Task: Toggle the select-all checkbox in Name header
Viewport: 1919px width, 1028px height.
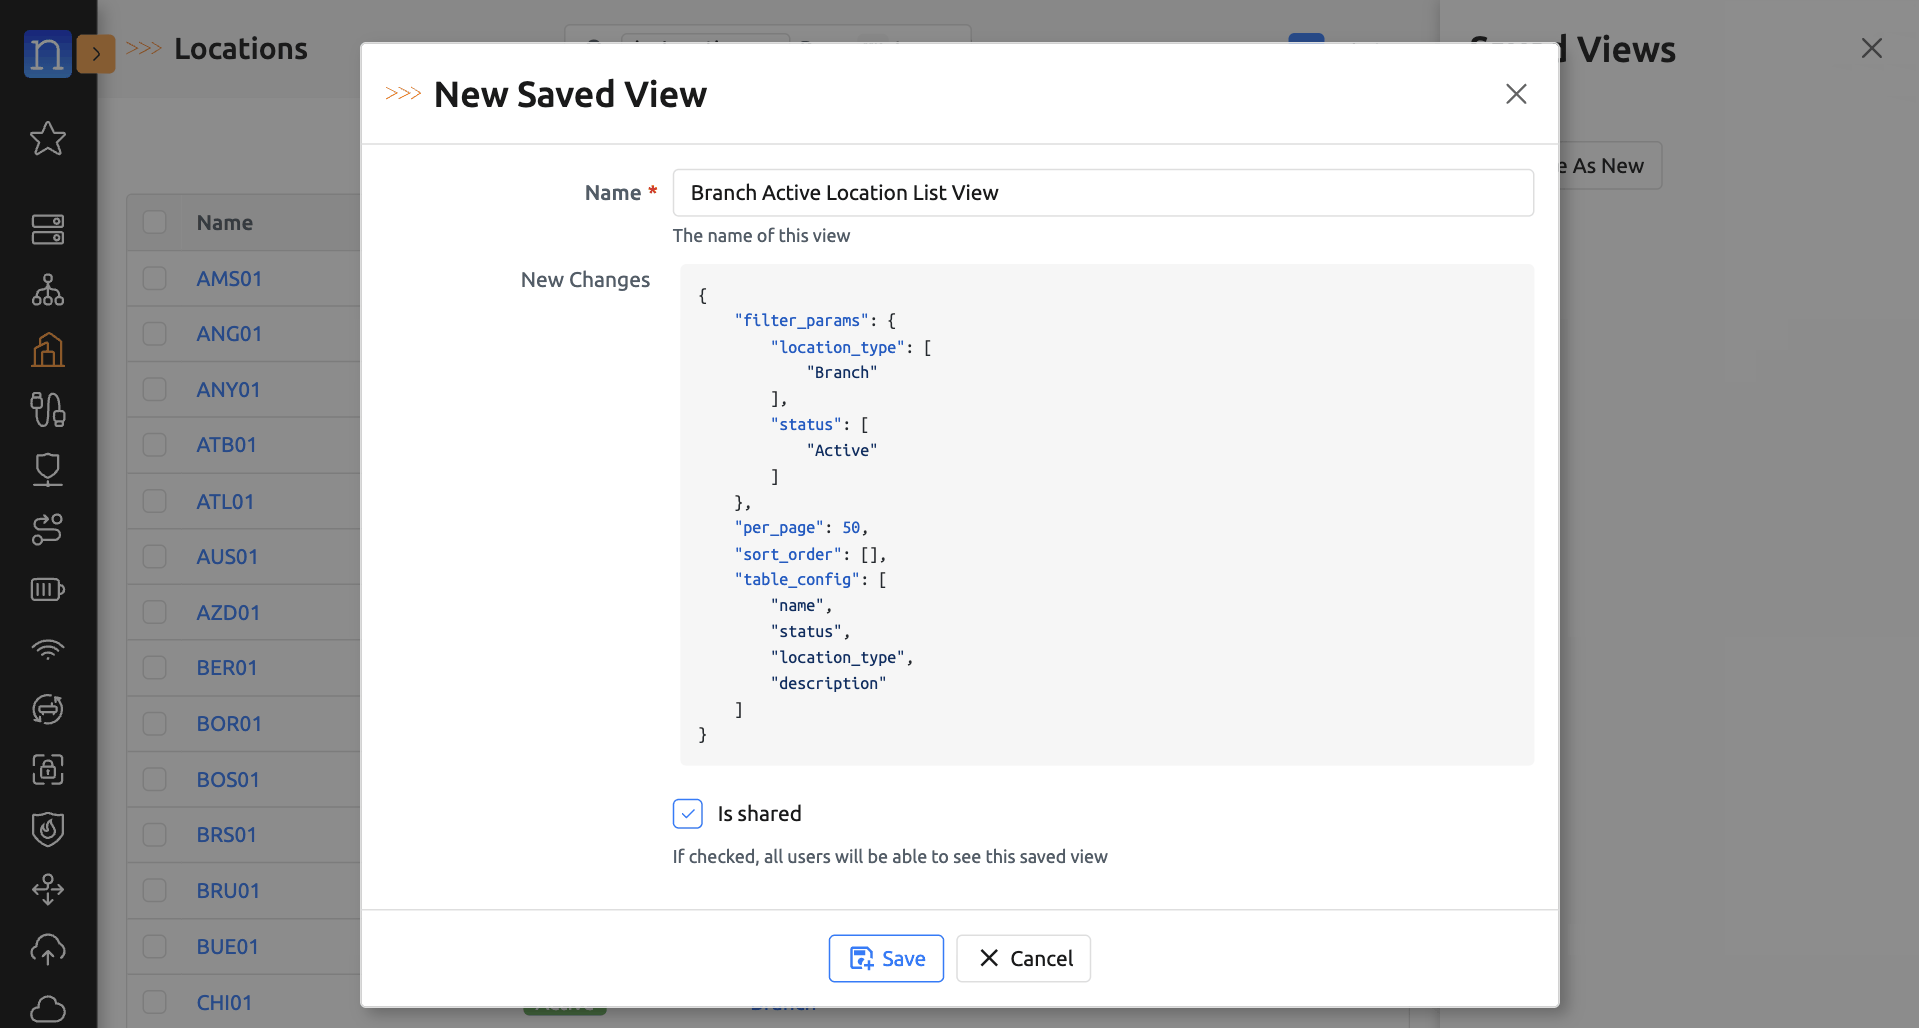Action: 154,222
